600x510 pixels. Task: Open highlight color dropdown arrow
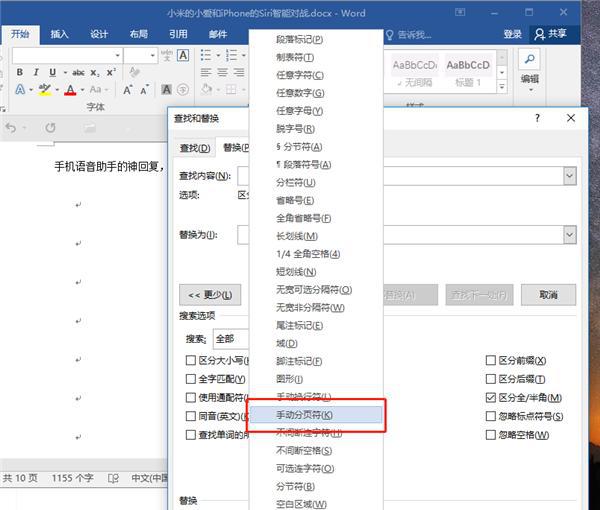point(57,90)
